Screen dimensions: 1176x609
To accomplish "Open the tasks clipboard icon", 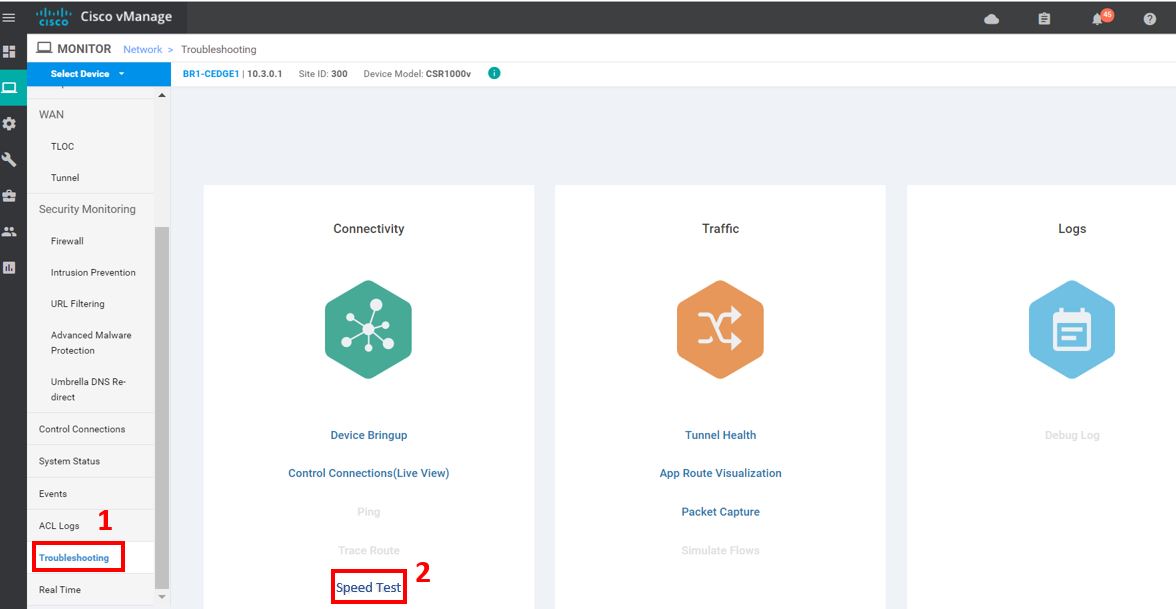I will (x=1044, y=19).
